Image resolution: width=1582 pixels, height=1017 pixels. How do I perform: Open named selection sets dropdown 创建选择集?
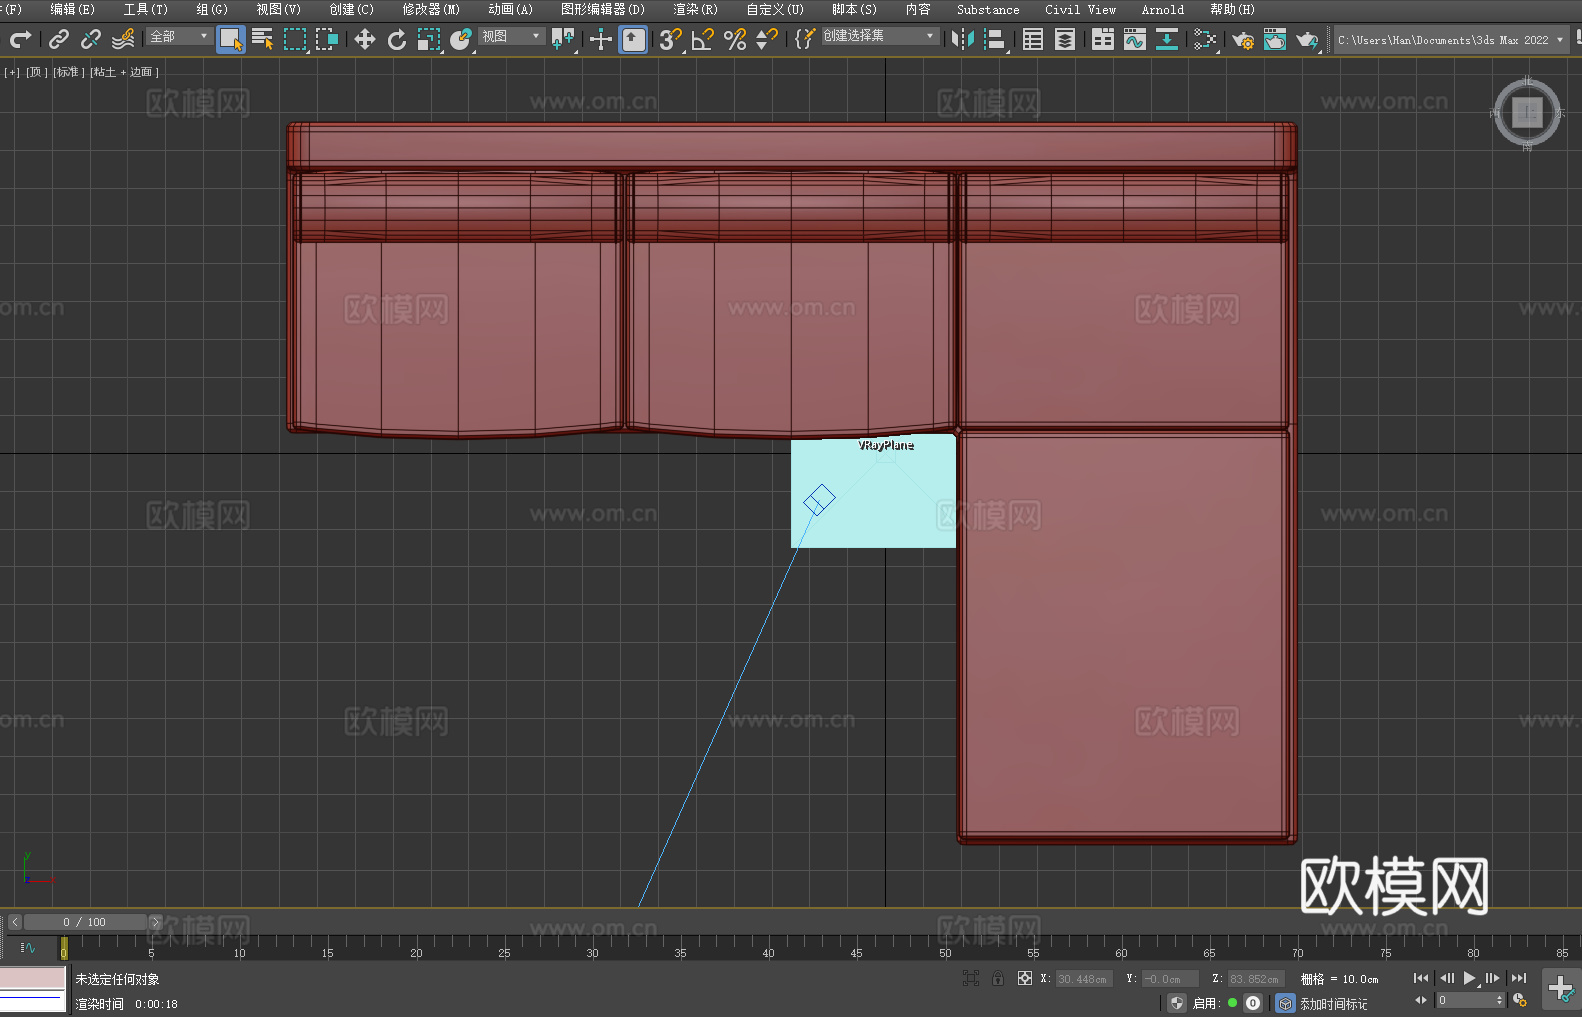[x=880, y=36]
